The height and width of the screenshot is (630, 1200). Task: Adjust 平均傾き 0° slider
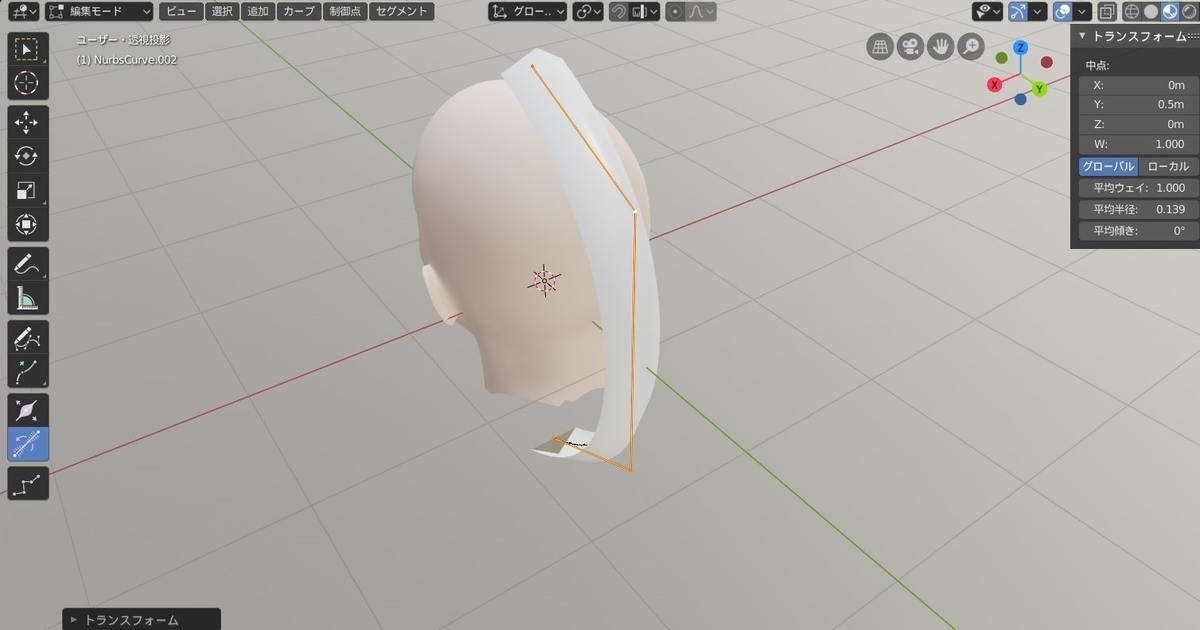(x=1138, y=231)
